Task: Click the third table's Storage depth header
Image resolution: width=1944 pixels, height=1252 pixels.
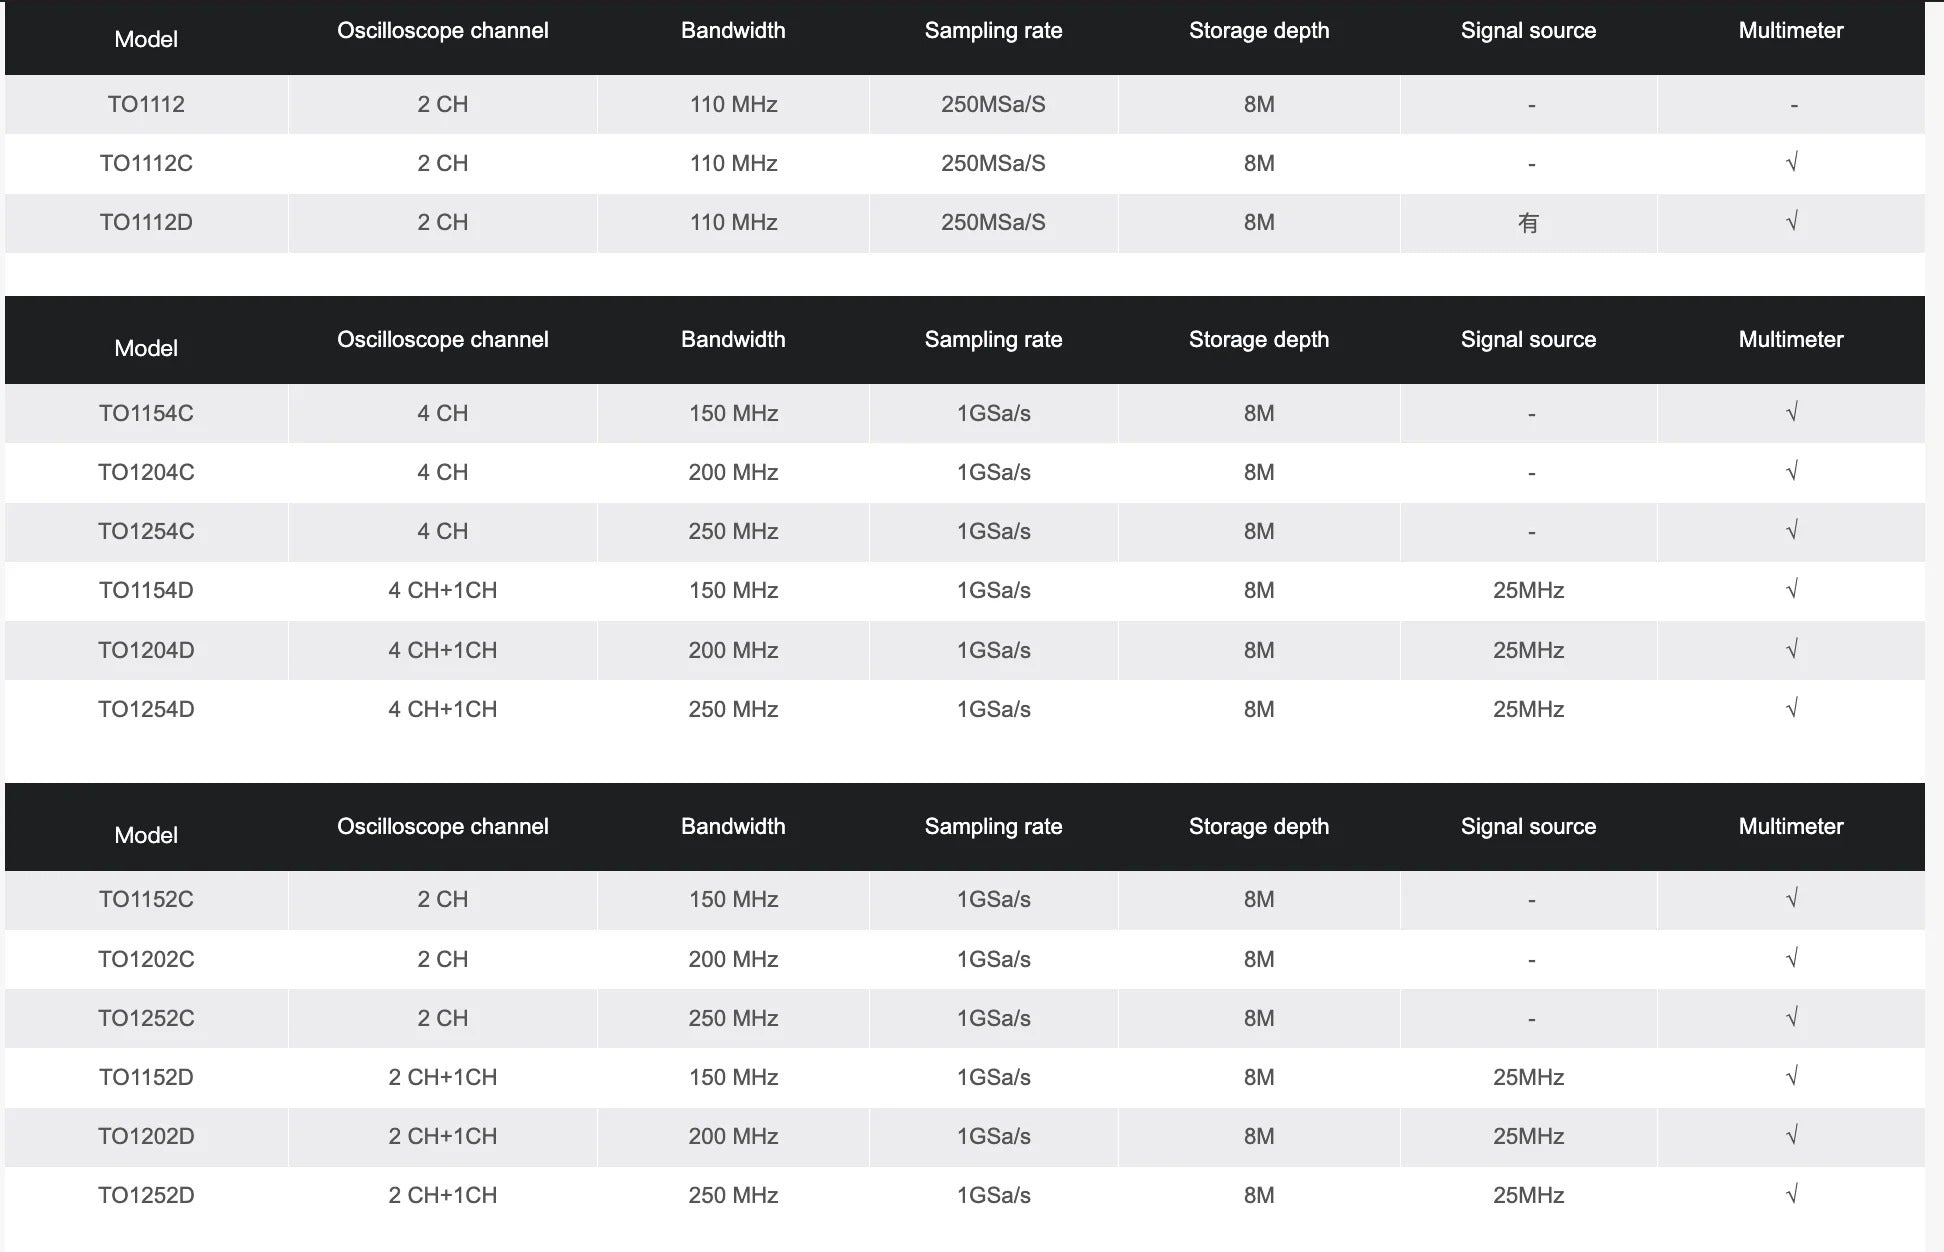Action: 1258,827
